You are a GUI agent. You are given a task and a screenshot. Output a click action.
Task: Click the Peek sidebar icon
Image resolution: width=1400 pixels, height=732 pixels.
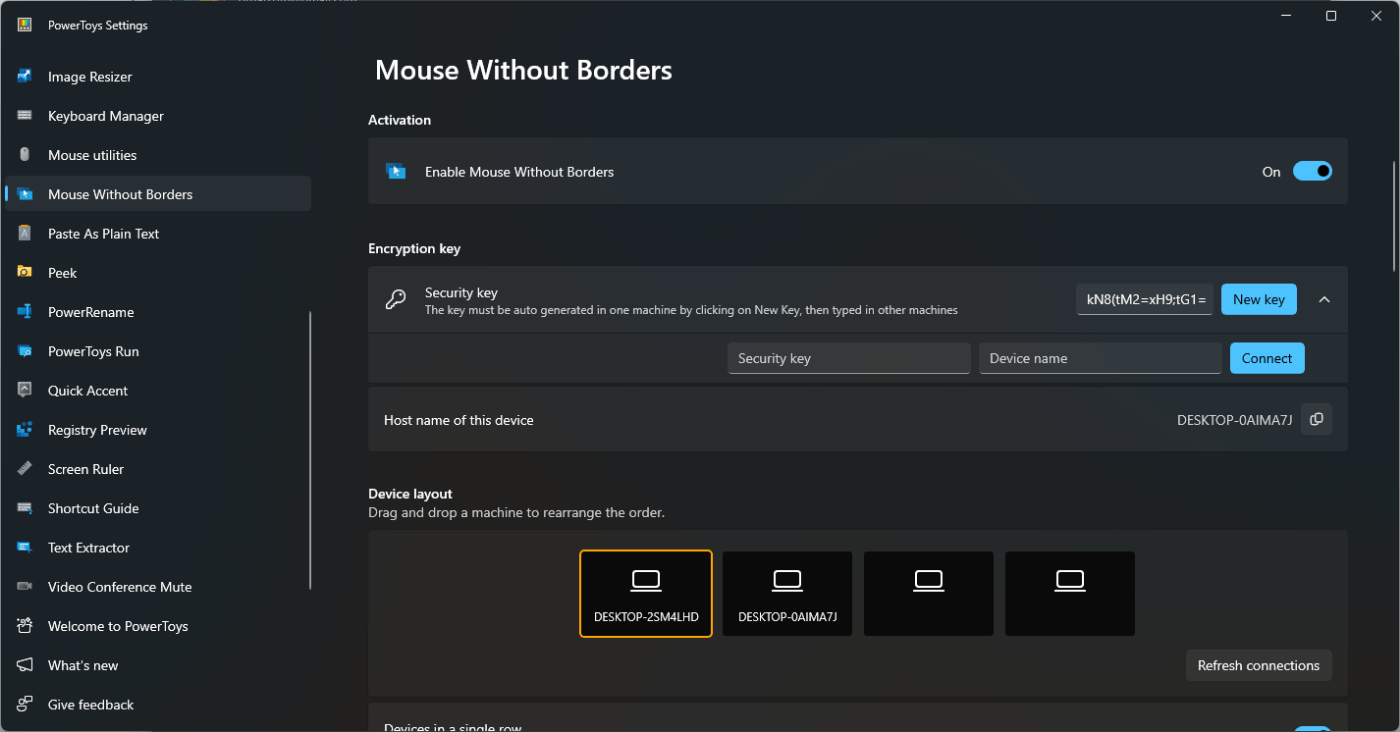click(x=25, y=272)
